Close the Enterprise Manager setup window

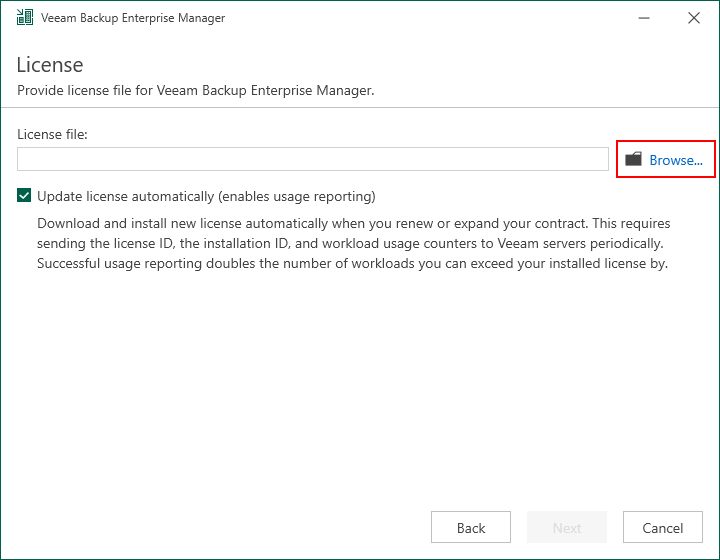click(x=694, y=18)
